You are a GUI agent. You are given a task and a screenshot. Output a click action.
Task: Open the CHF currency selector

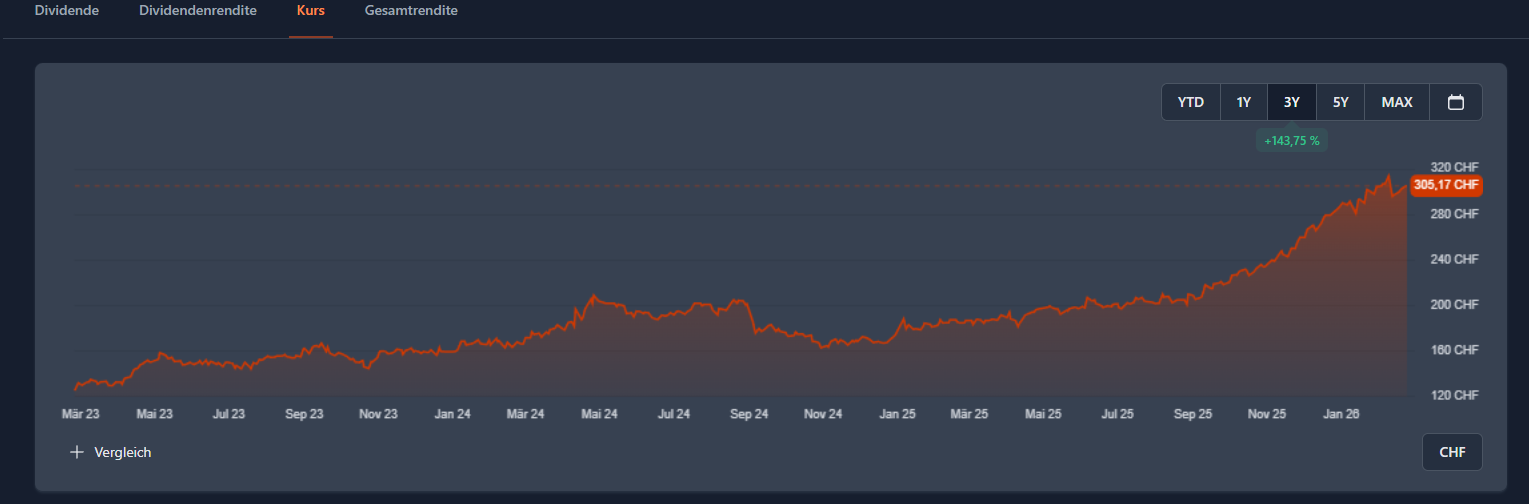[x=1452, y=452]
